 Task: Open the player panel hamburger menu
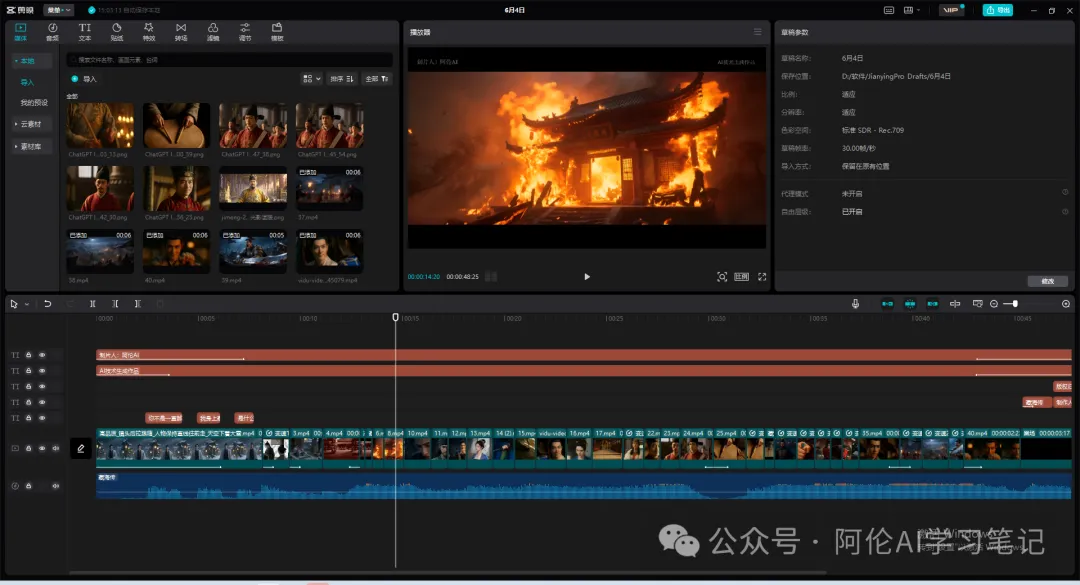(758, 32)
